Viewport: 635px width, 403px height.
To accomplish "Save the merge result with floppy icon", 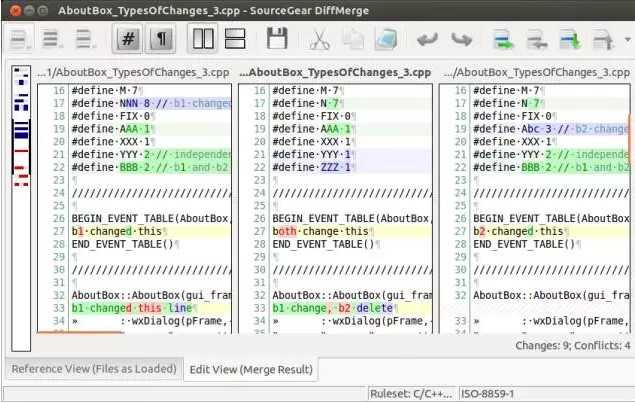I will click(277, 38).
